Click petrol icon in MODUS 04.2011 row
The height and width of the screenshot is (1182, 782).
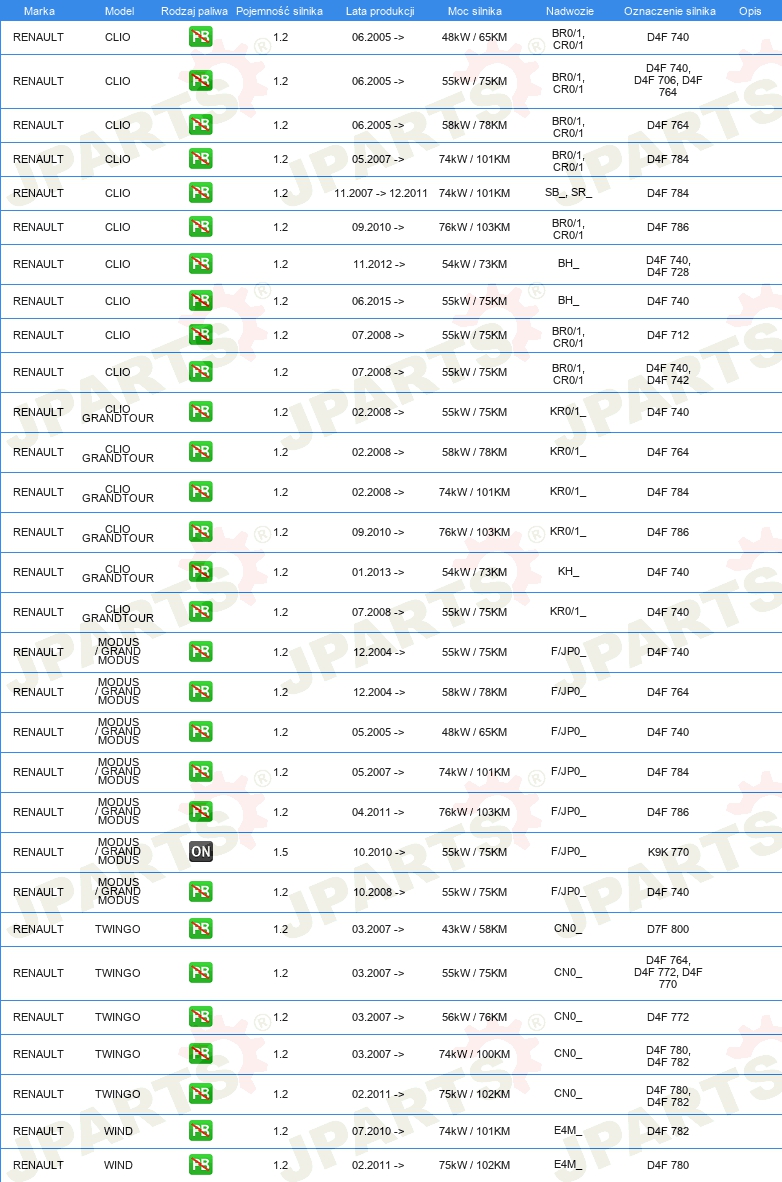(201, 812)
